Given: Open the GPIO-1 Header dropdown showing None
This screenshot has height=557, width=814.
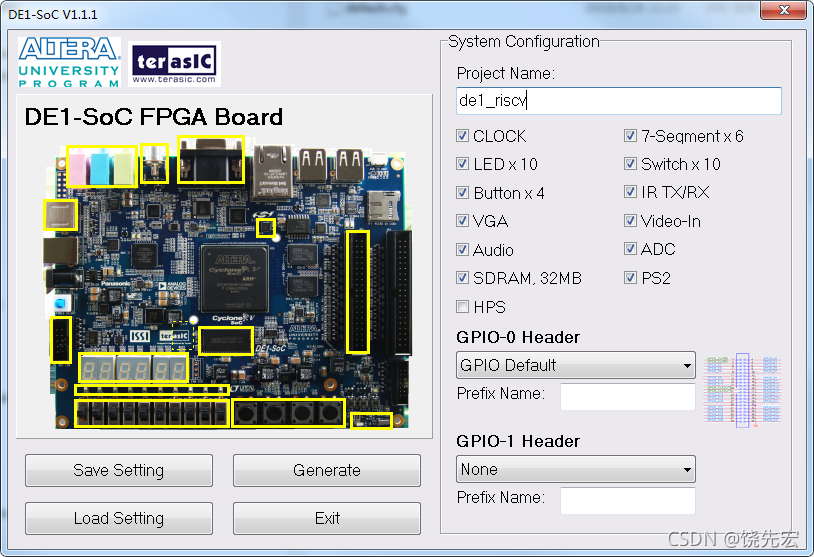Looking at the screenshot, I should [x=576, y=469].
